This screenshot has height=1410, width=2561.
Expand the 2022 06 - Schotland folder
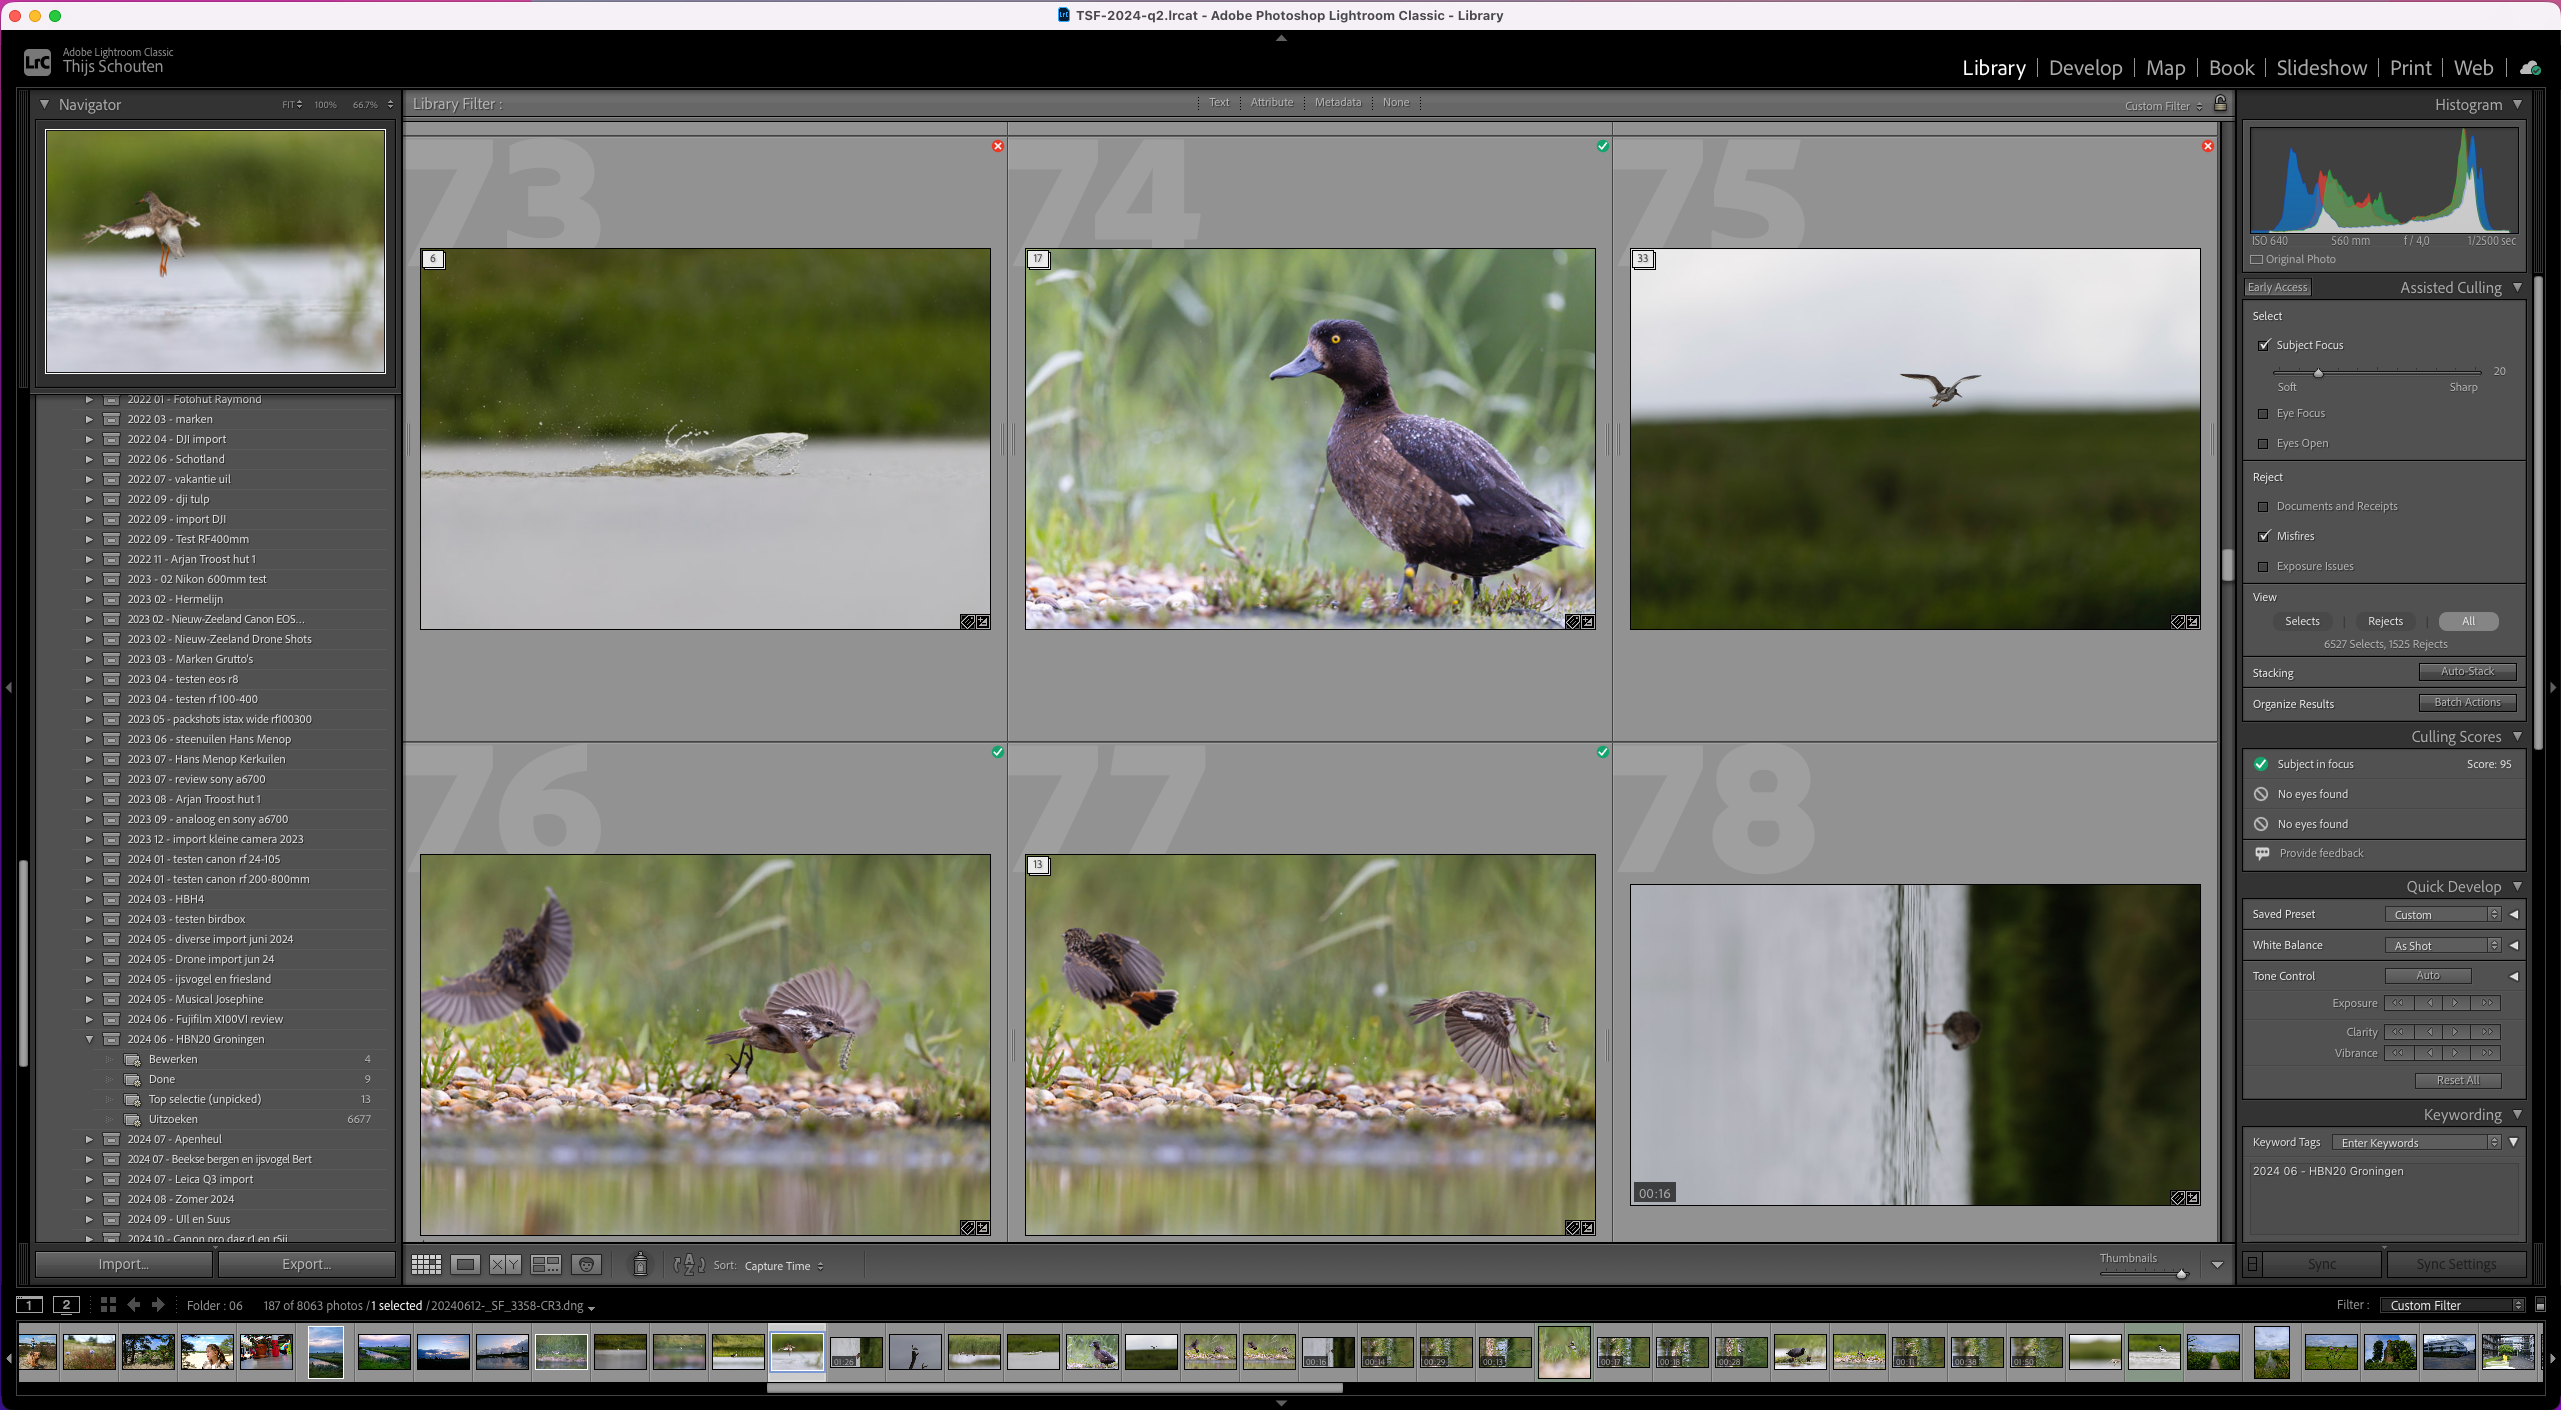88,459
